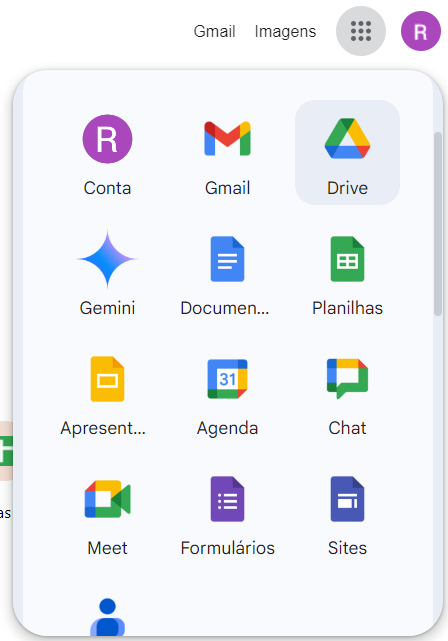448x641 pixels.
Task: Click the Gmail link in the top bar
Action: [x=215, y=31]
